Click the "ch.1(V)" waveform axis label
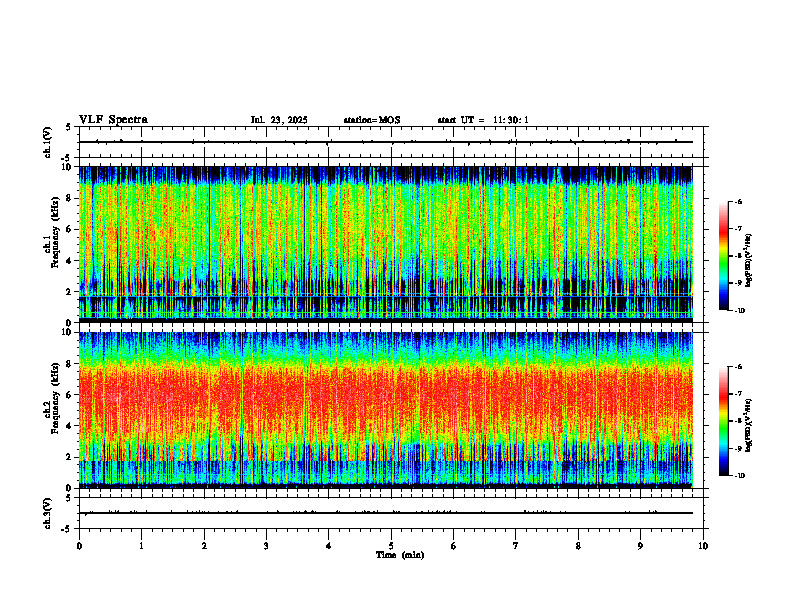 click(x=48, y=142)
